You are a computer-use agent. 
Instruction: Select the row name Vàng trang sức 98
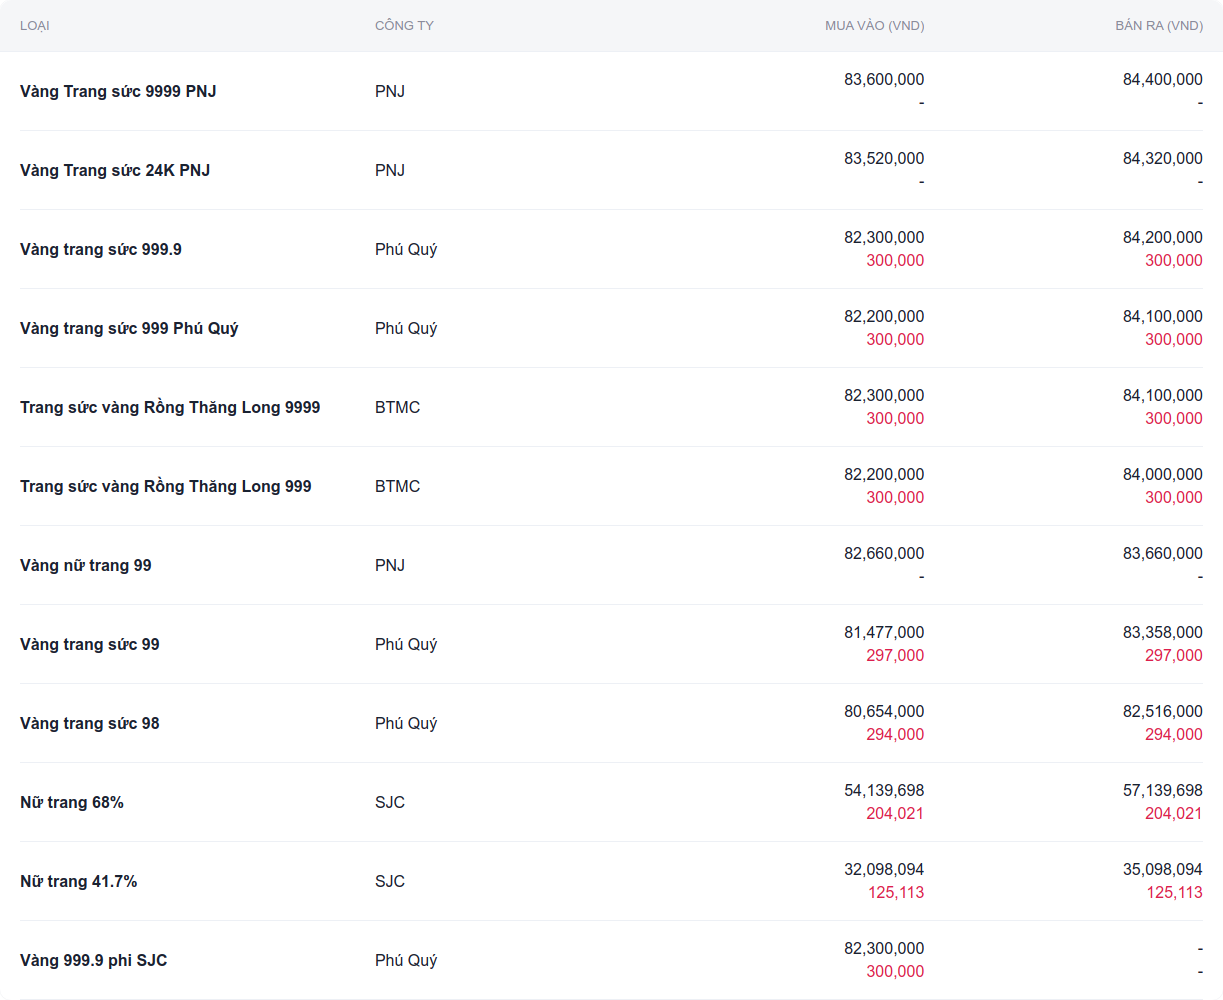tap(90, 723)
